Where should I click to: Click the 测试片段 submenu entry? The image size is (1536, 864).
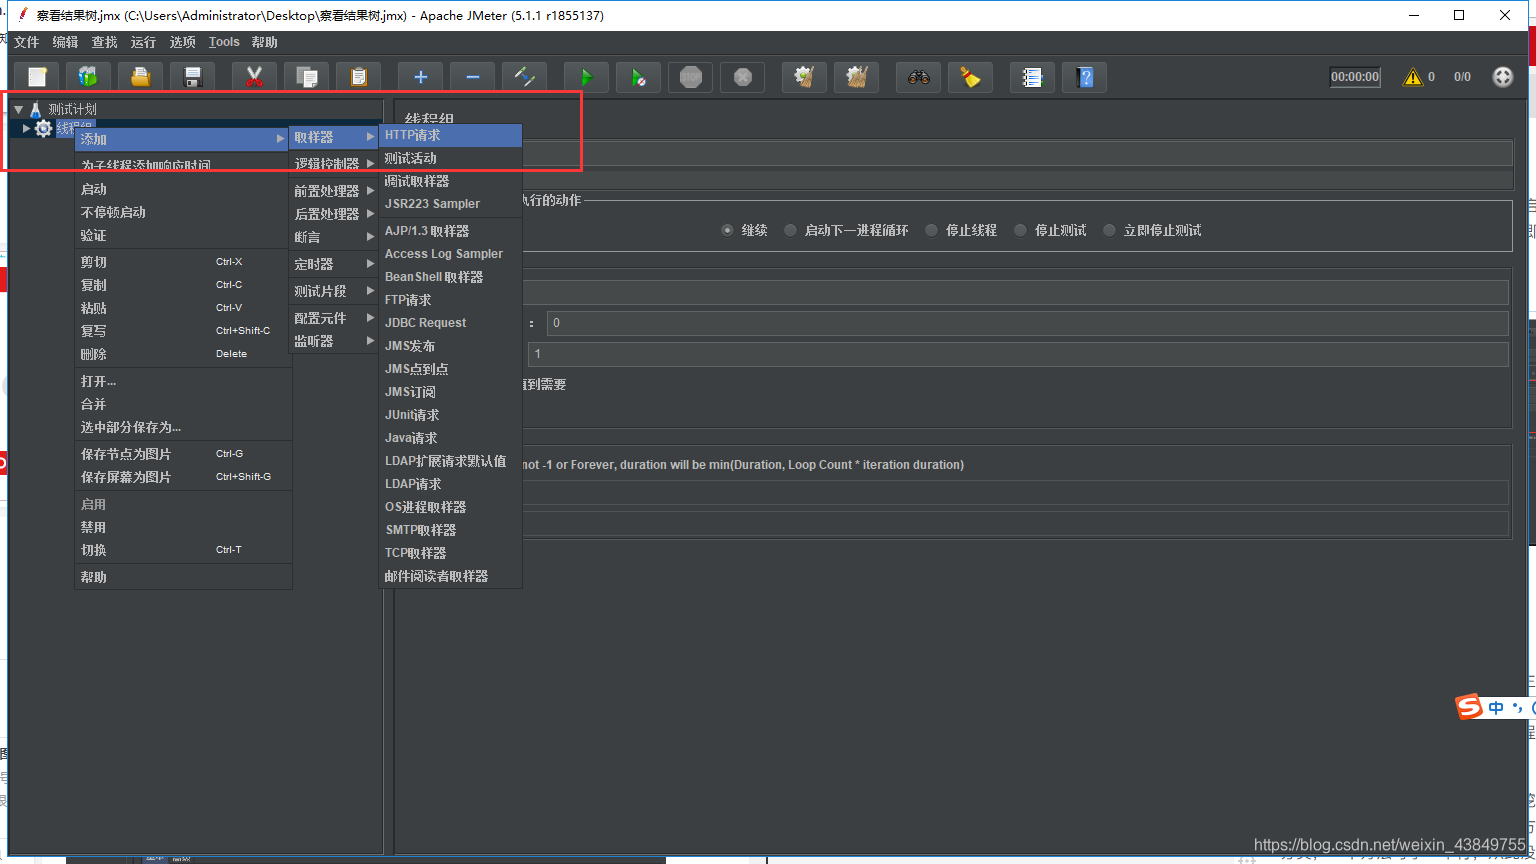(334, 291)
